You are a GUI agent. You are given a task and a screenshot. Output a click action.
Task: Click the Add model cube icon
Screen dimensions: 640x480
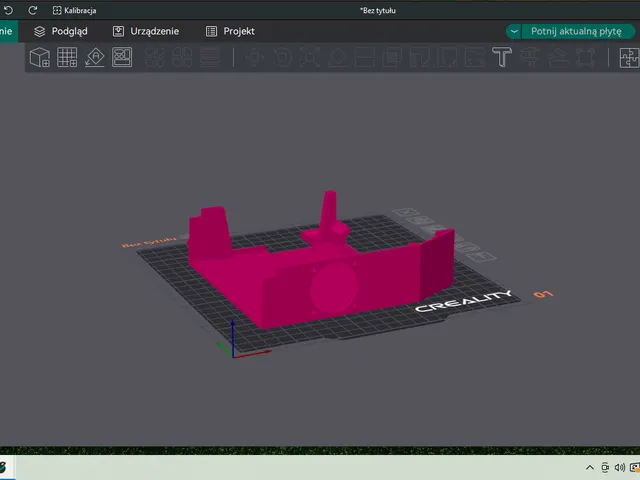click(x=40, y=57)
